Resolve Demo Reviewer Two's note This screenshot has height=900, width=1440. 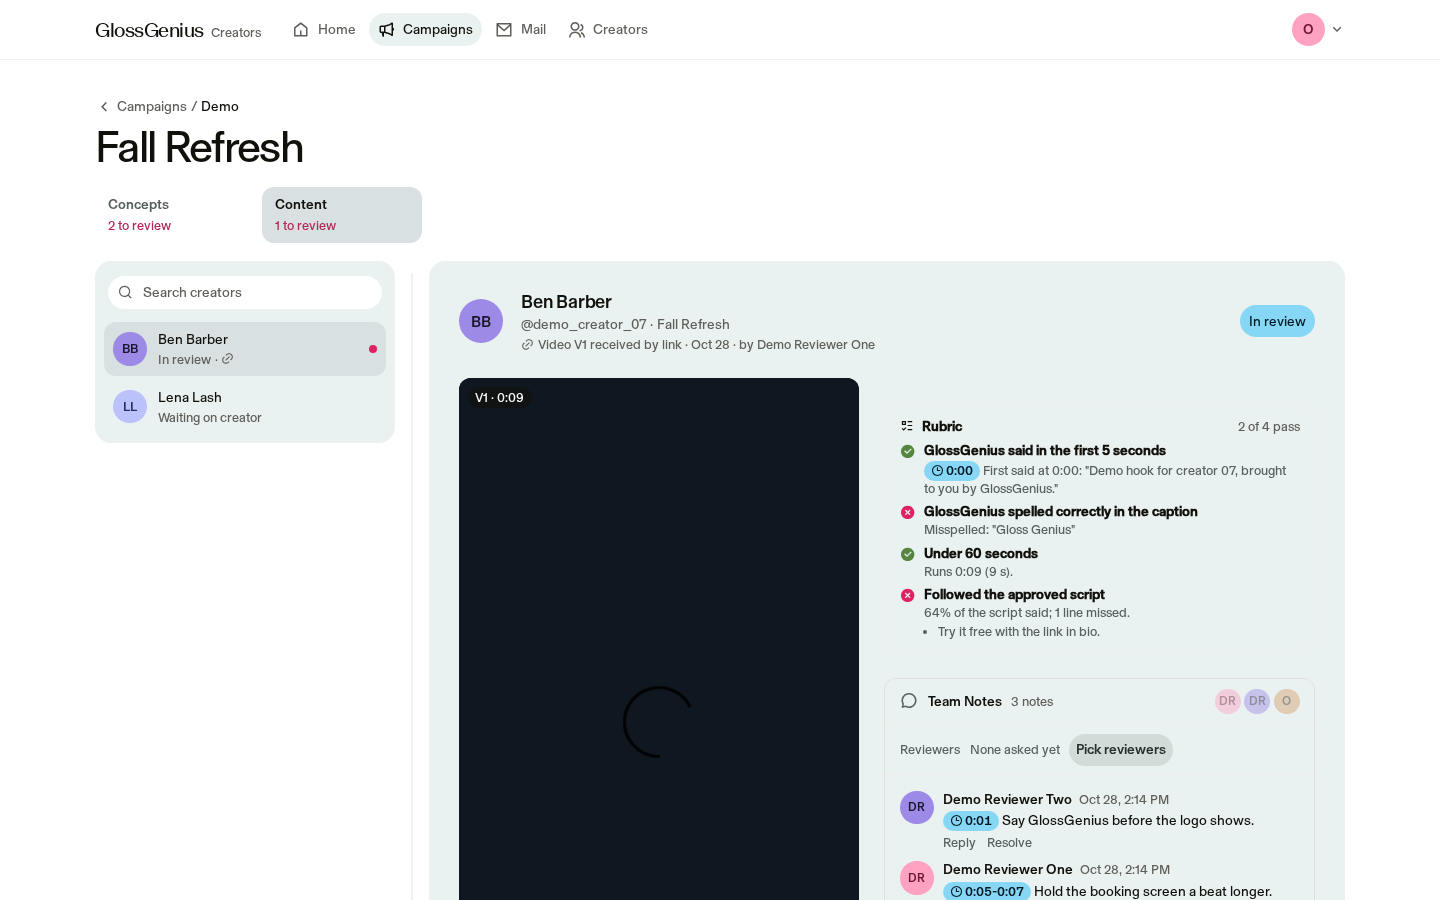[1009, 843]
